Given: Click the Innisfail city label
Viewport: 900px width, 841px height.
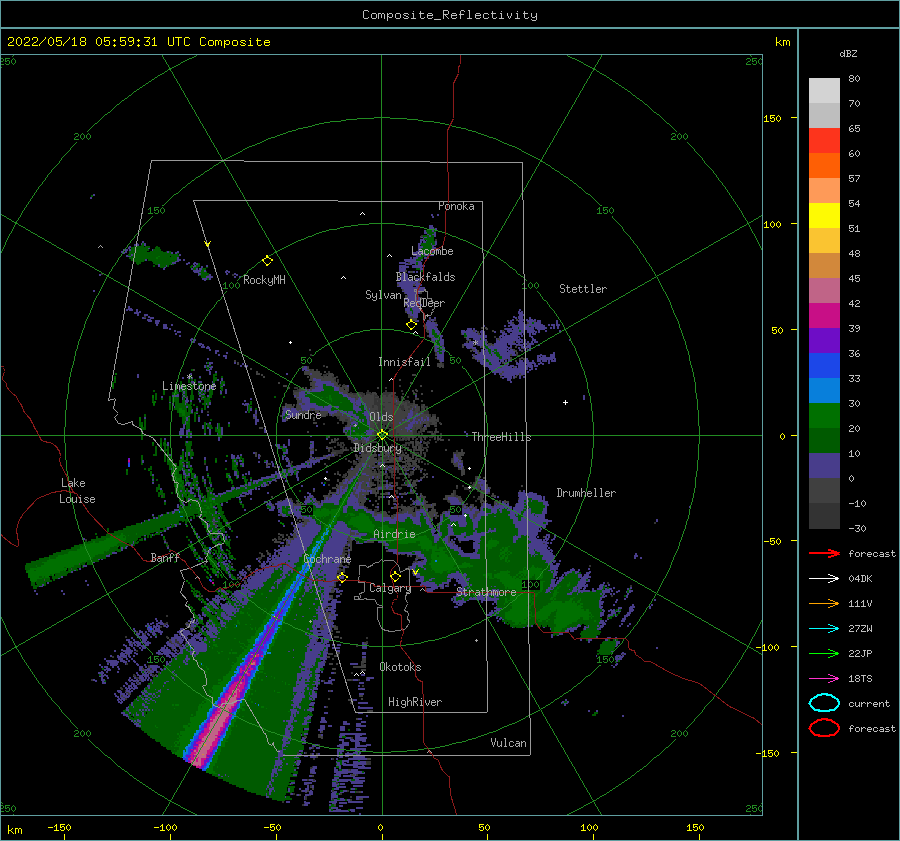Looking at the screenshot, I should pos(404,362).
